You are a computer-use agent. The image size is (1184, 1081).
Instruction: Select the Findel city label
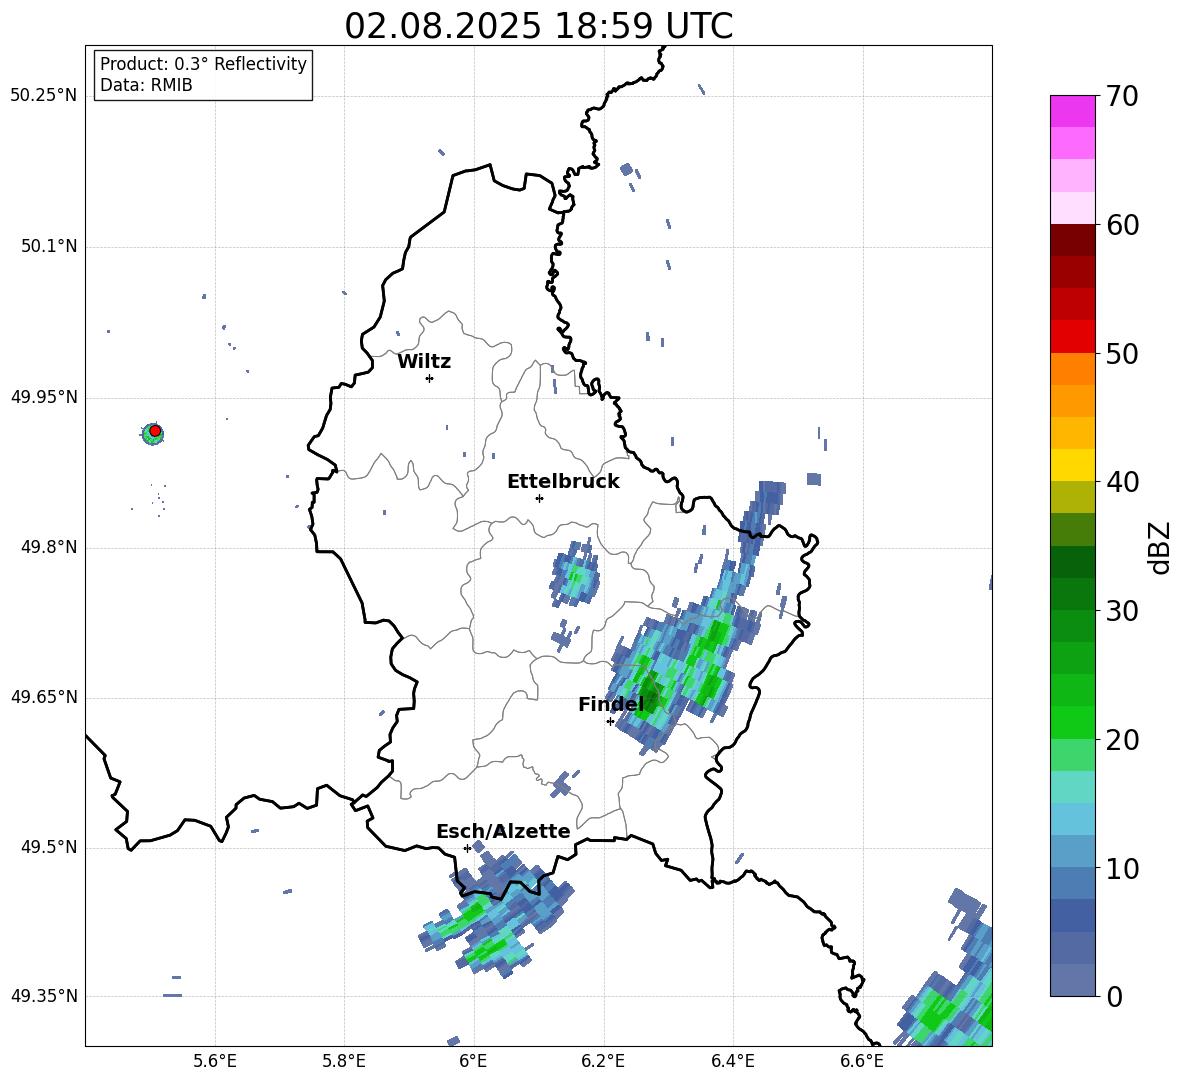[611, 704]
